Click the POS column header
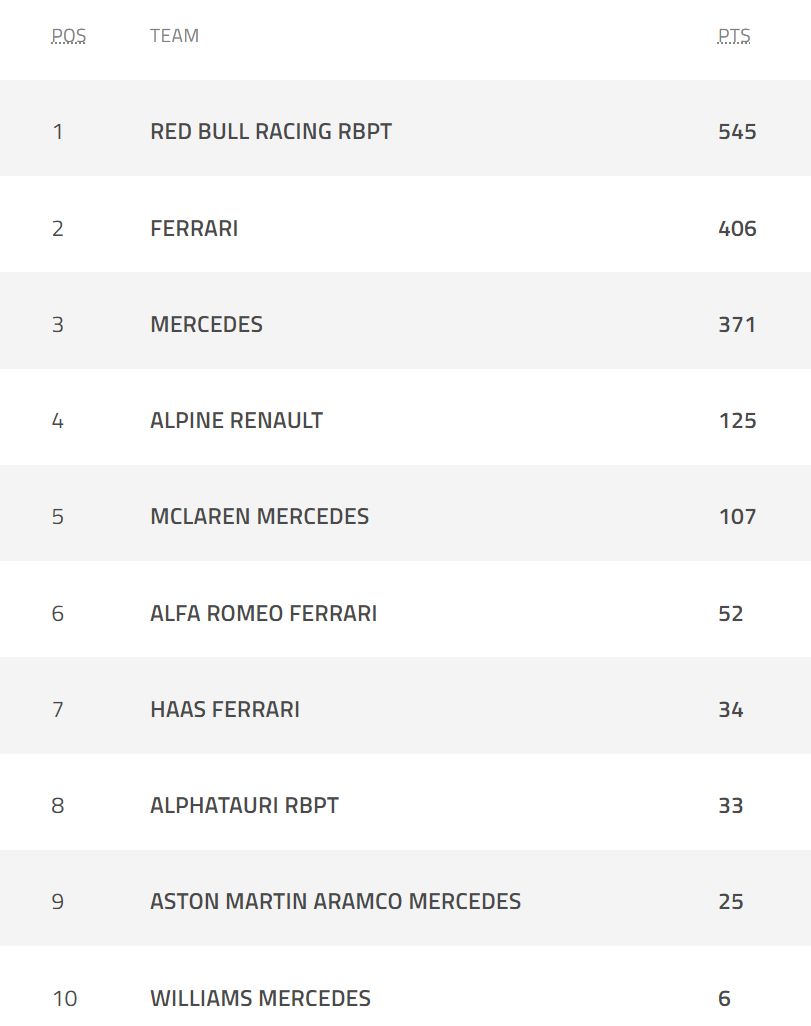The image size is (811, 1026). pyautogui.click(x=69, y=35)
